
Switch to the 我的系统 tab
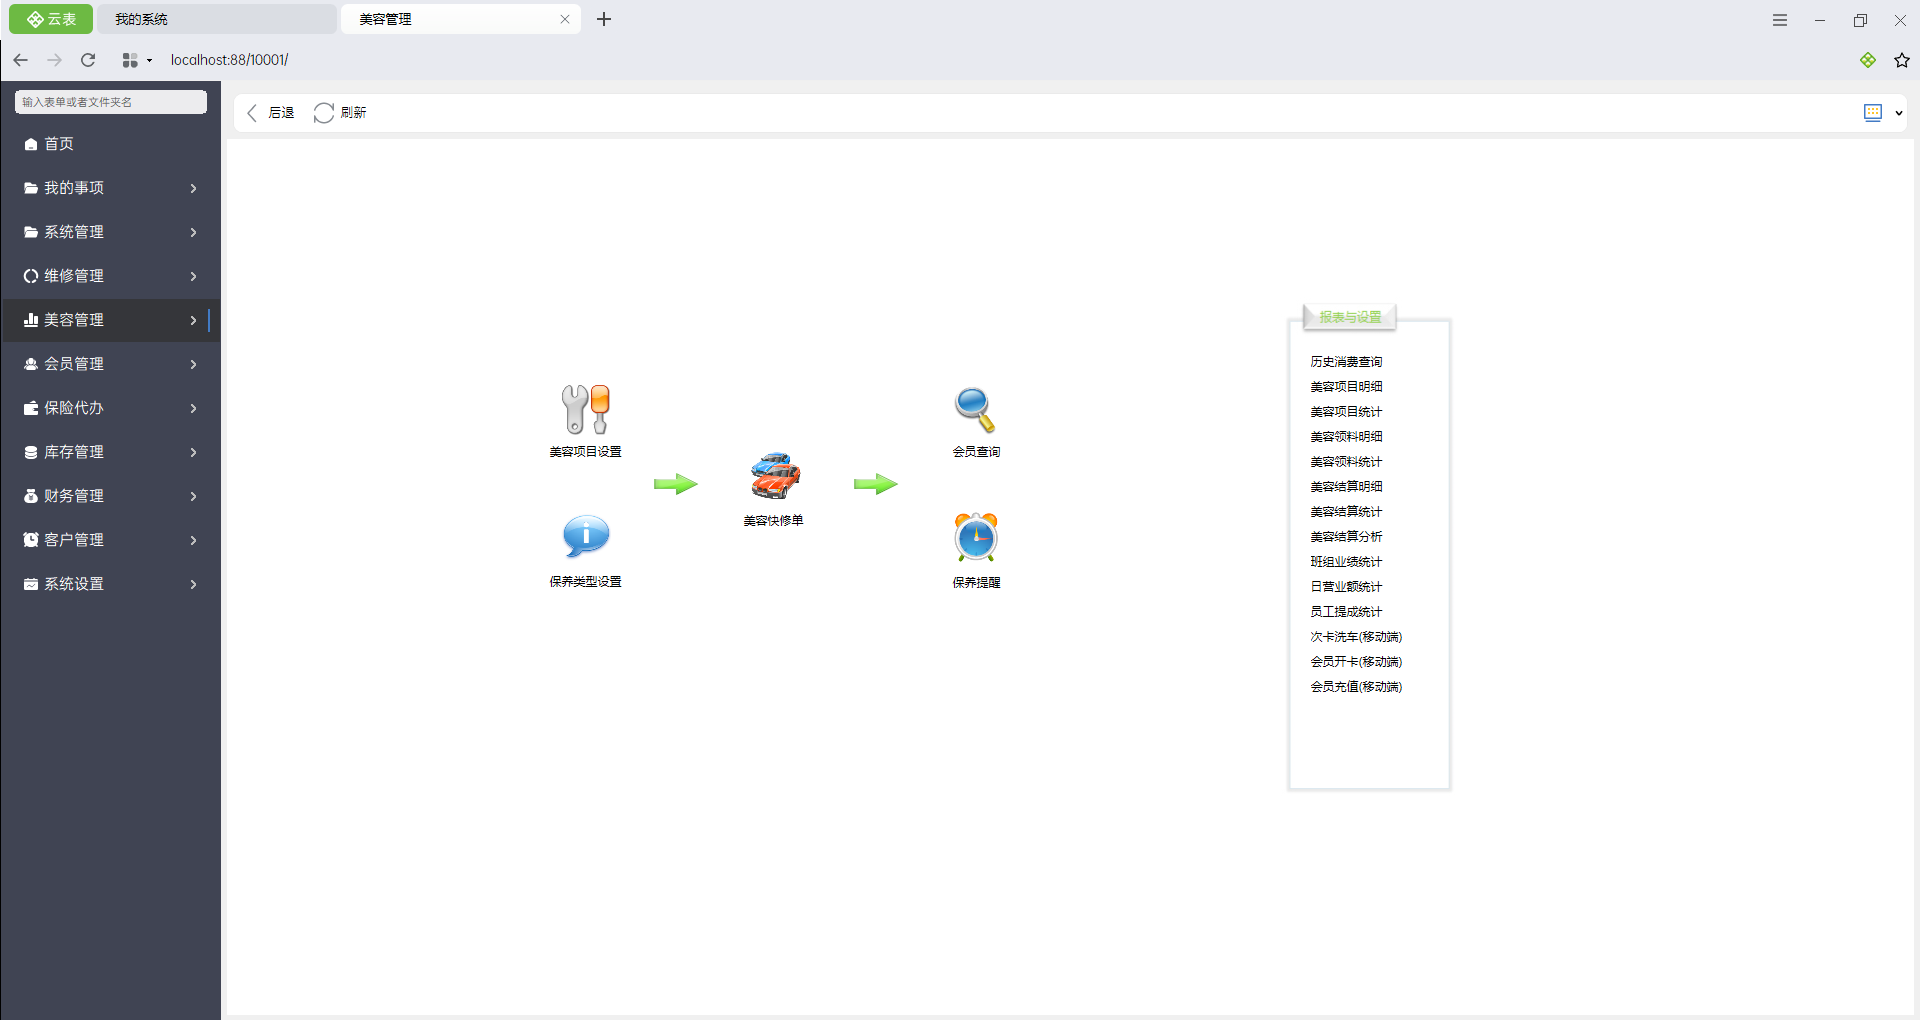215,19
